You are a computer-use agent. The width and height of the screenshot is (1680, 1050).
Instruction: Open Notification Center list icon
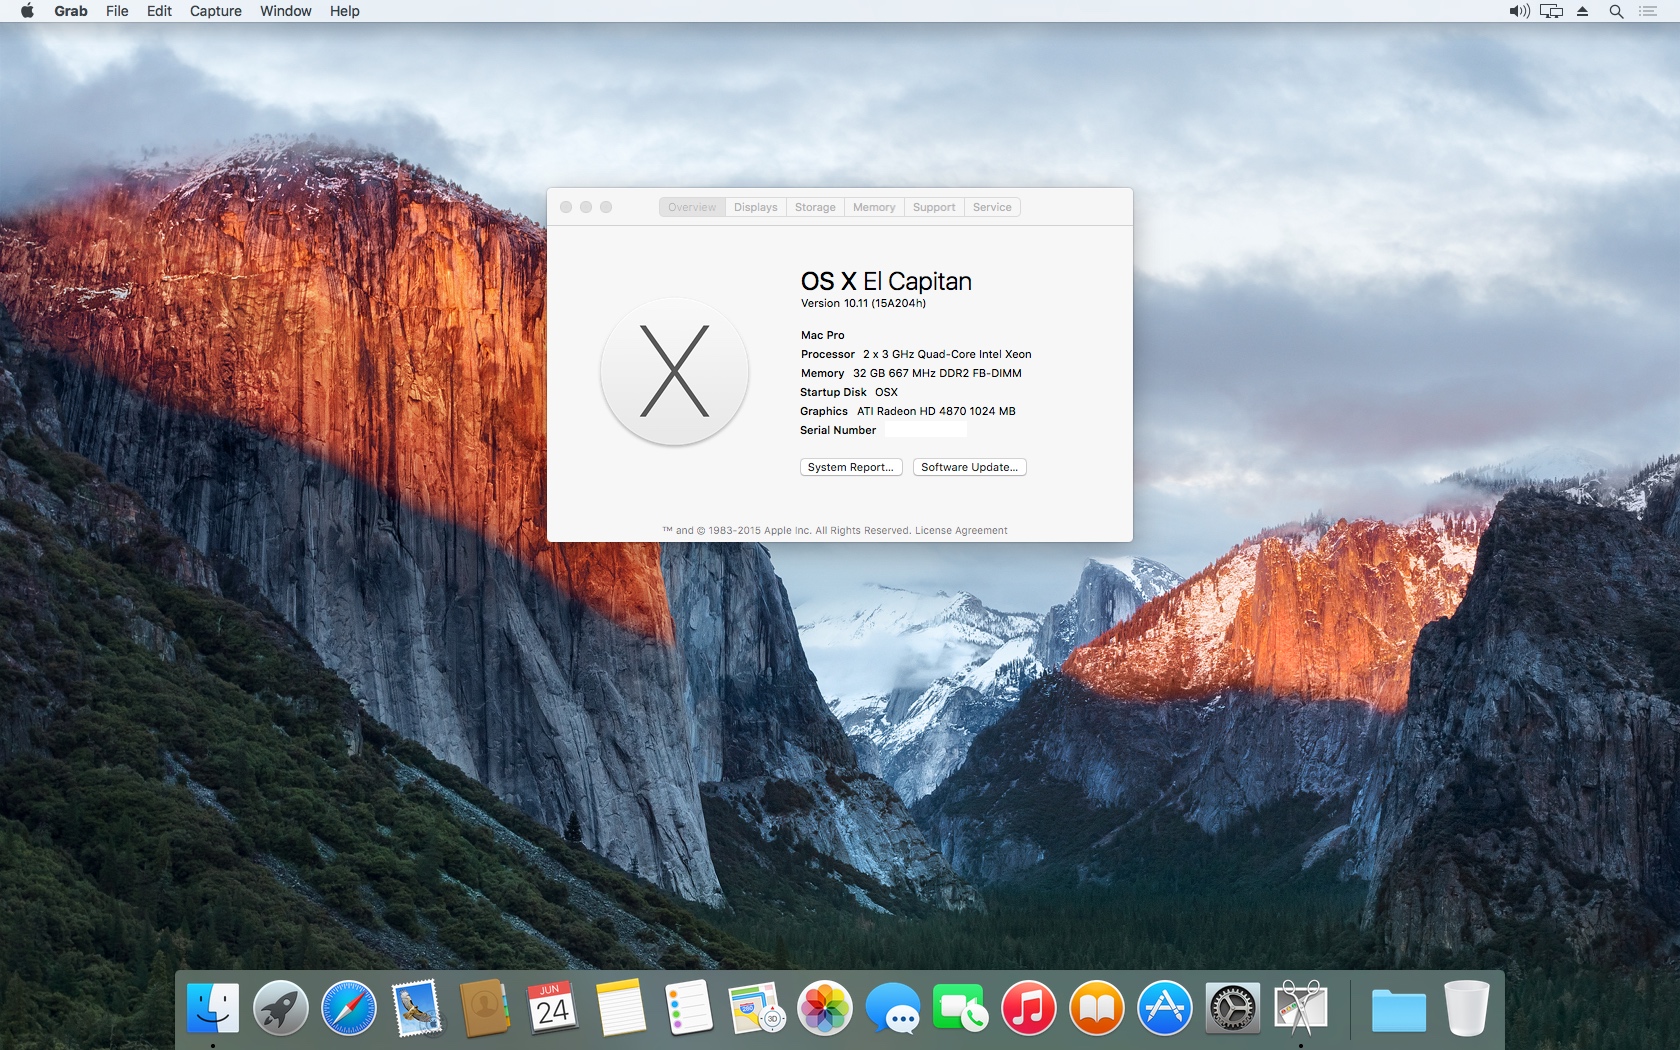point(1648,11)
